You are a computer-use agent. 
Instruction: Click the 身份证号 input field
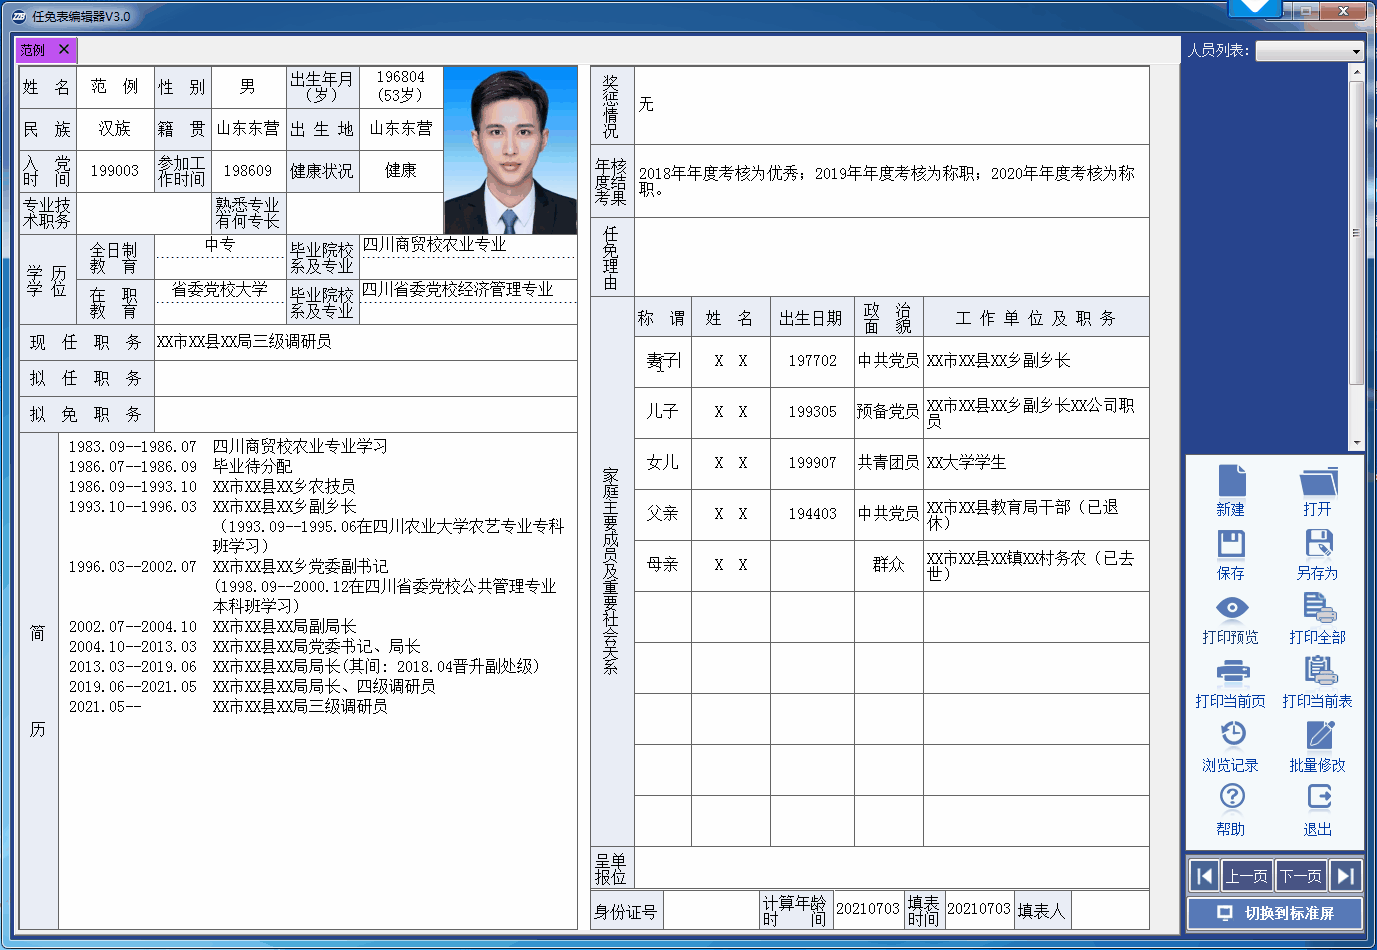click(x=711, y=911)
